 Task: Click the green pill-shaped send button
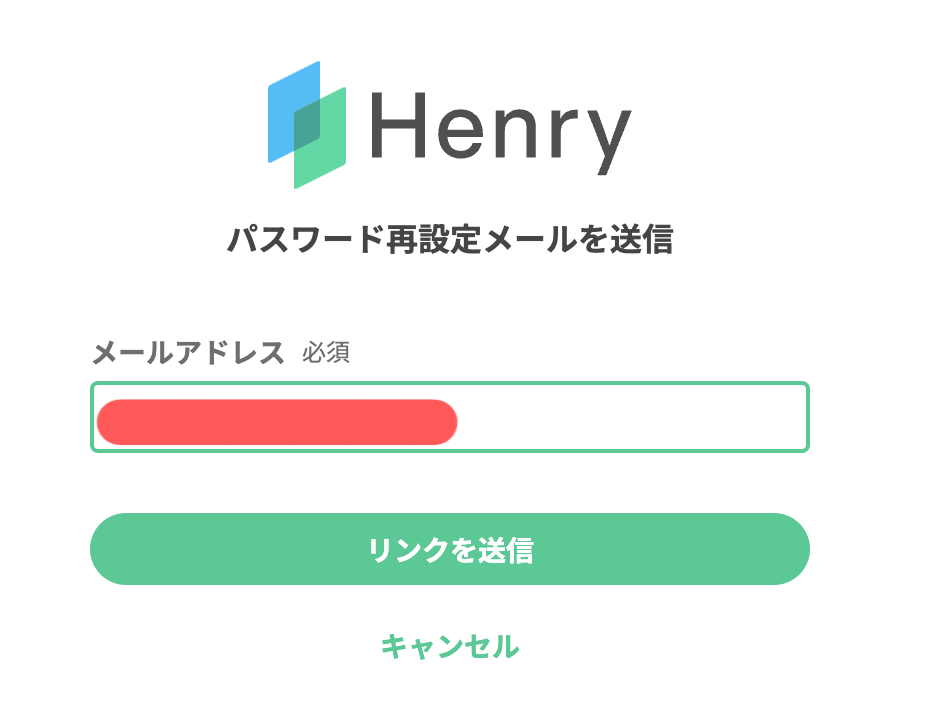point(449,549)
